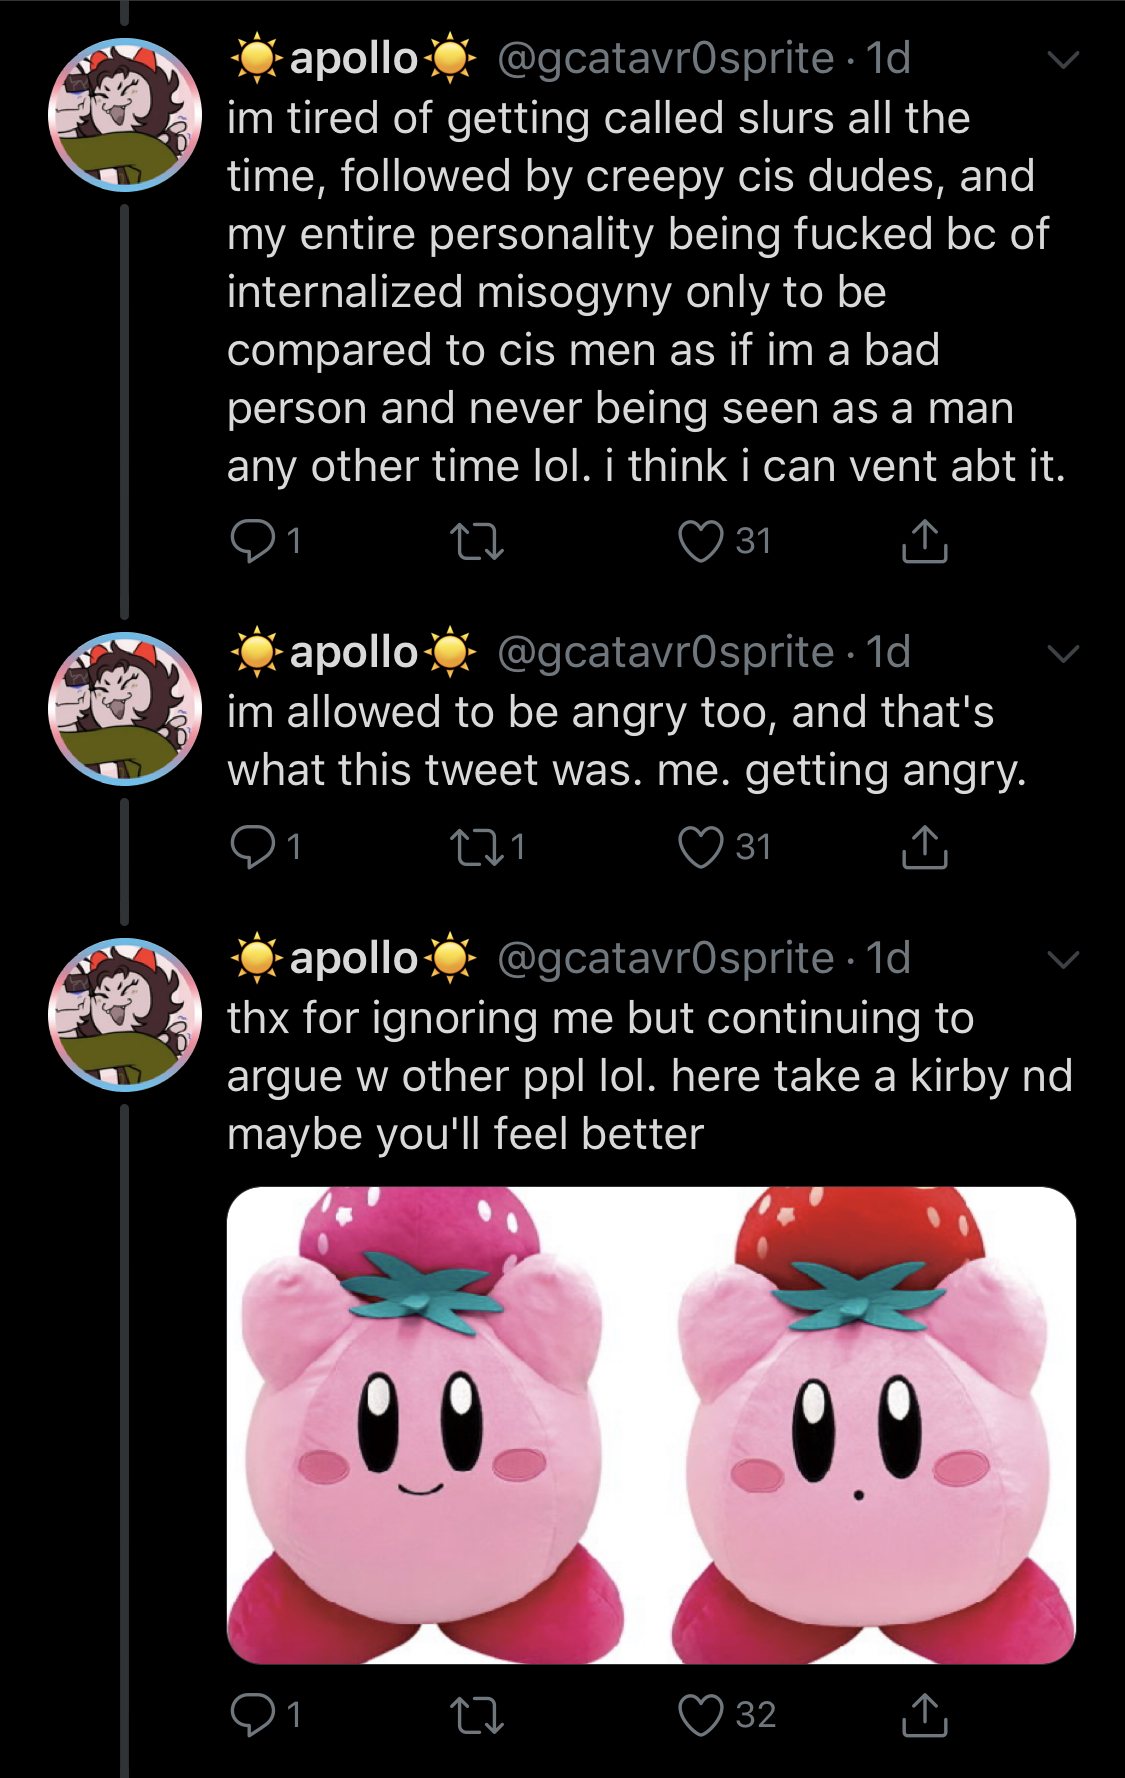Image resolution: width=1125 pixels, height=1778 pixels.
Task: Open the profile avatar beside the second tweet
Action: pos(125,709)
